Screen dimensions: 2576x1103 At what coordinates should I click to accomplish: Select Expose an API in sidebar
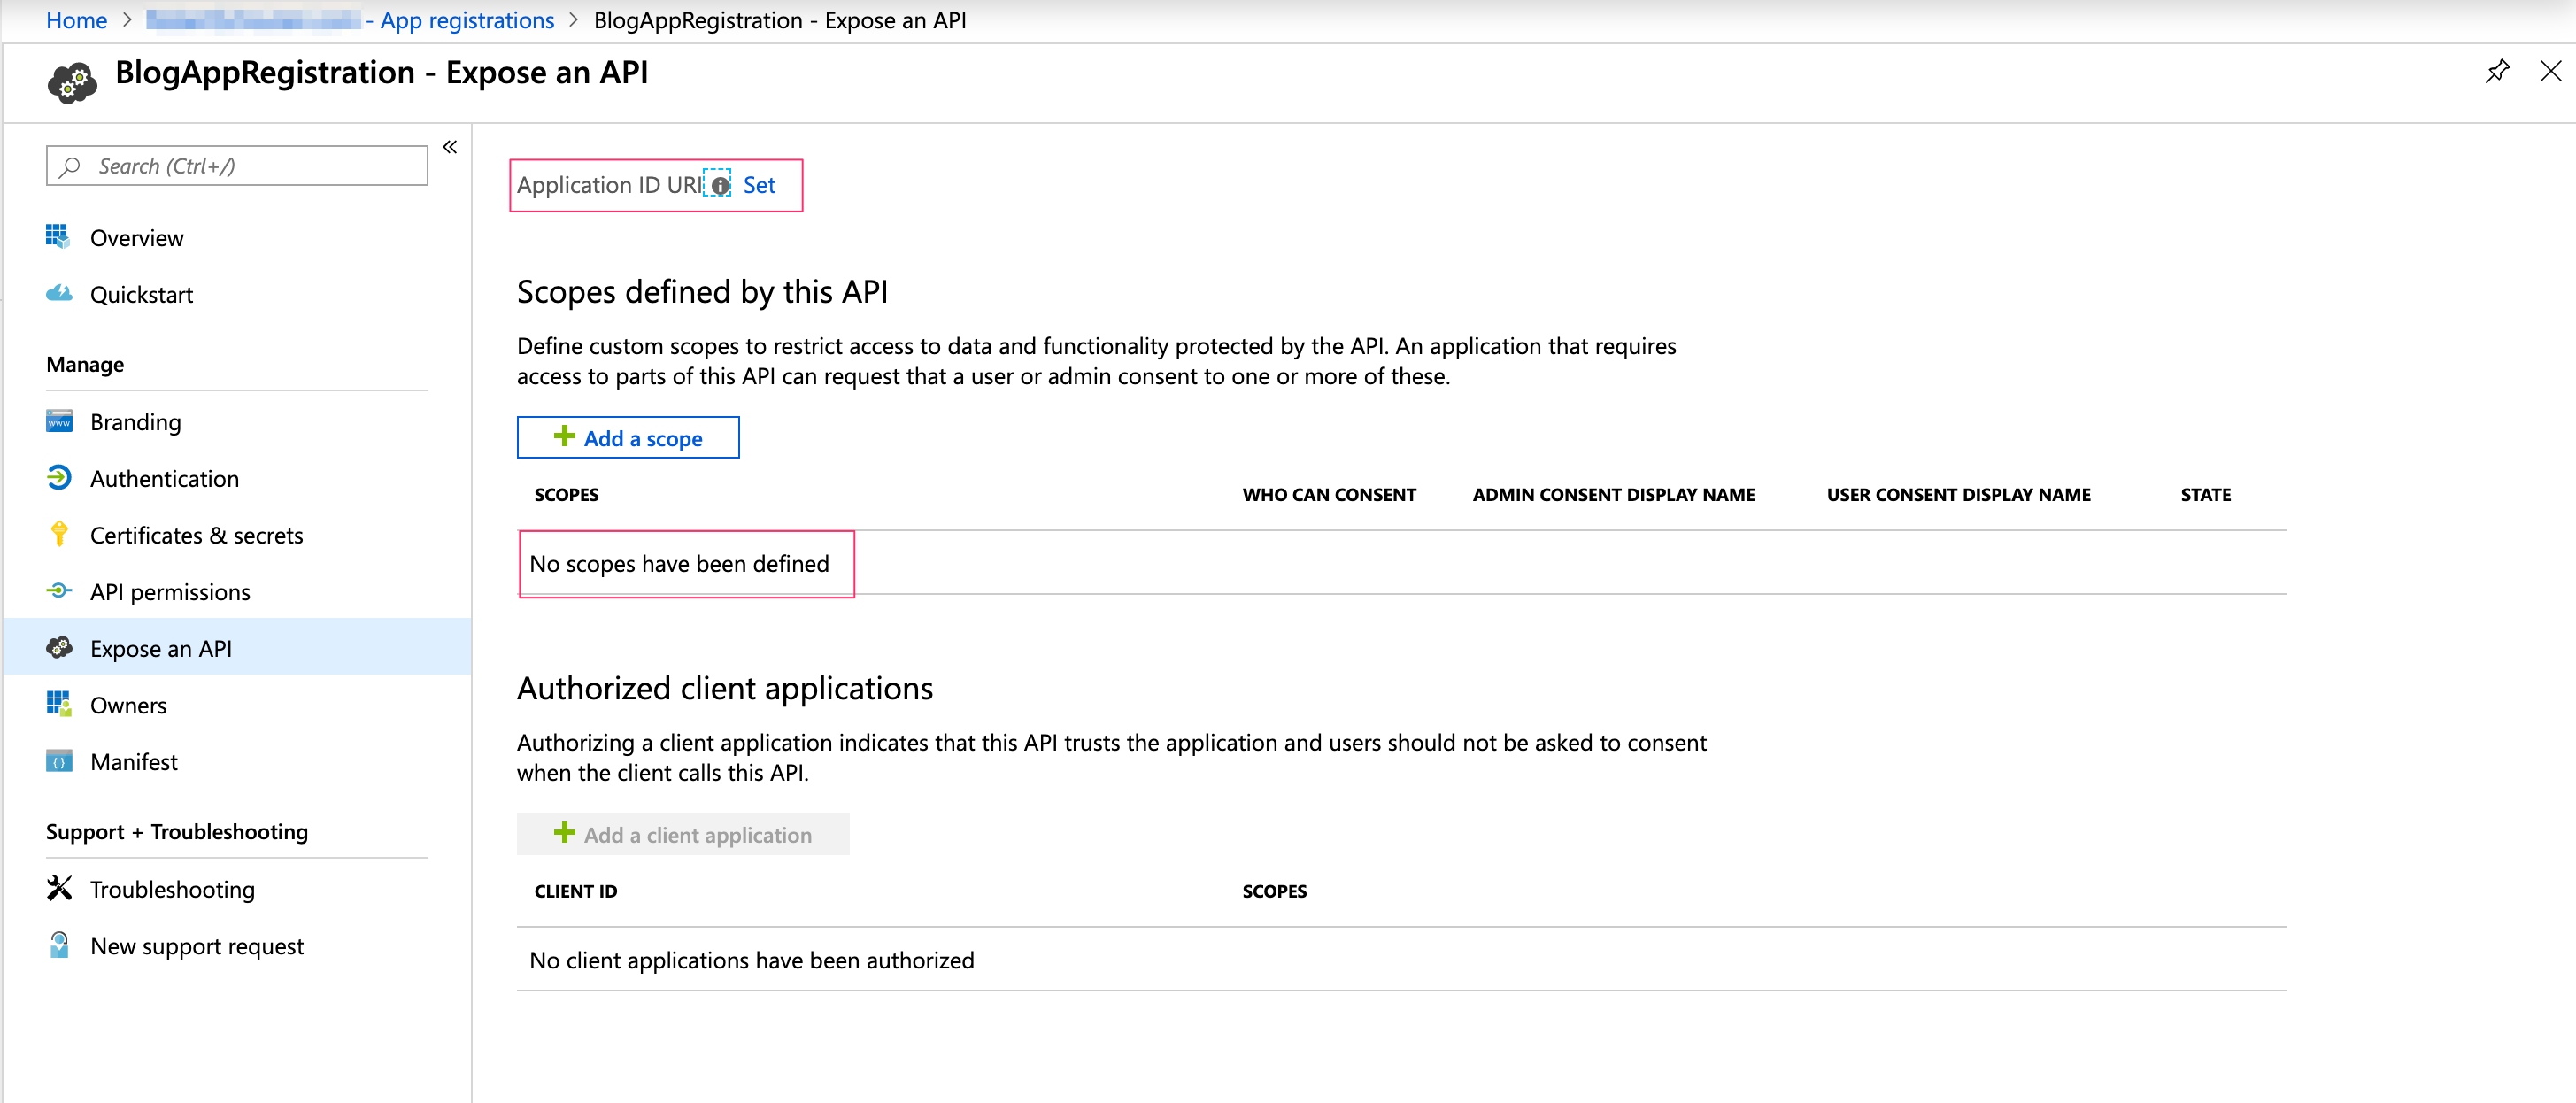[x=160, y=648]
